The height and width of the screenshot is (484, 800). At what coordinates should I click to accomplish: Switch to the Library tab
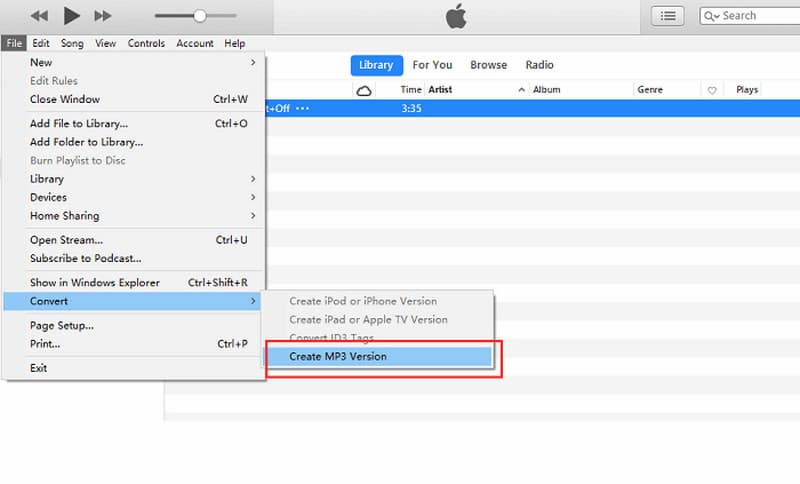click(x=377, y=65)
